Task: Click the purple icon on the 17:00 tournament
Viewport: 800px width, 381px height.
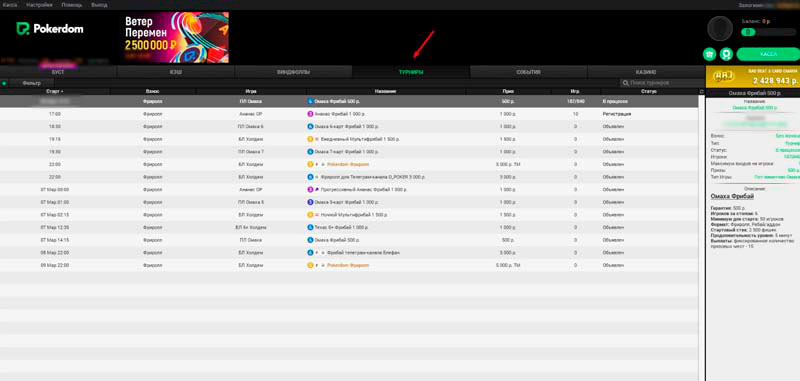Action: (x=310, y=114)
